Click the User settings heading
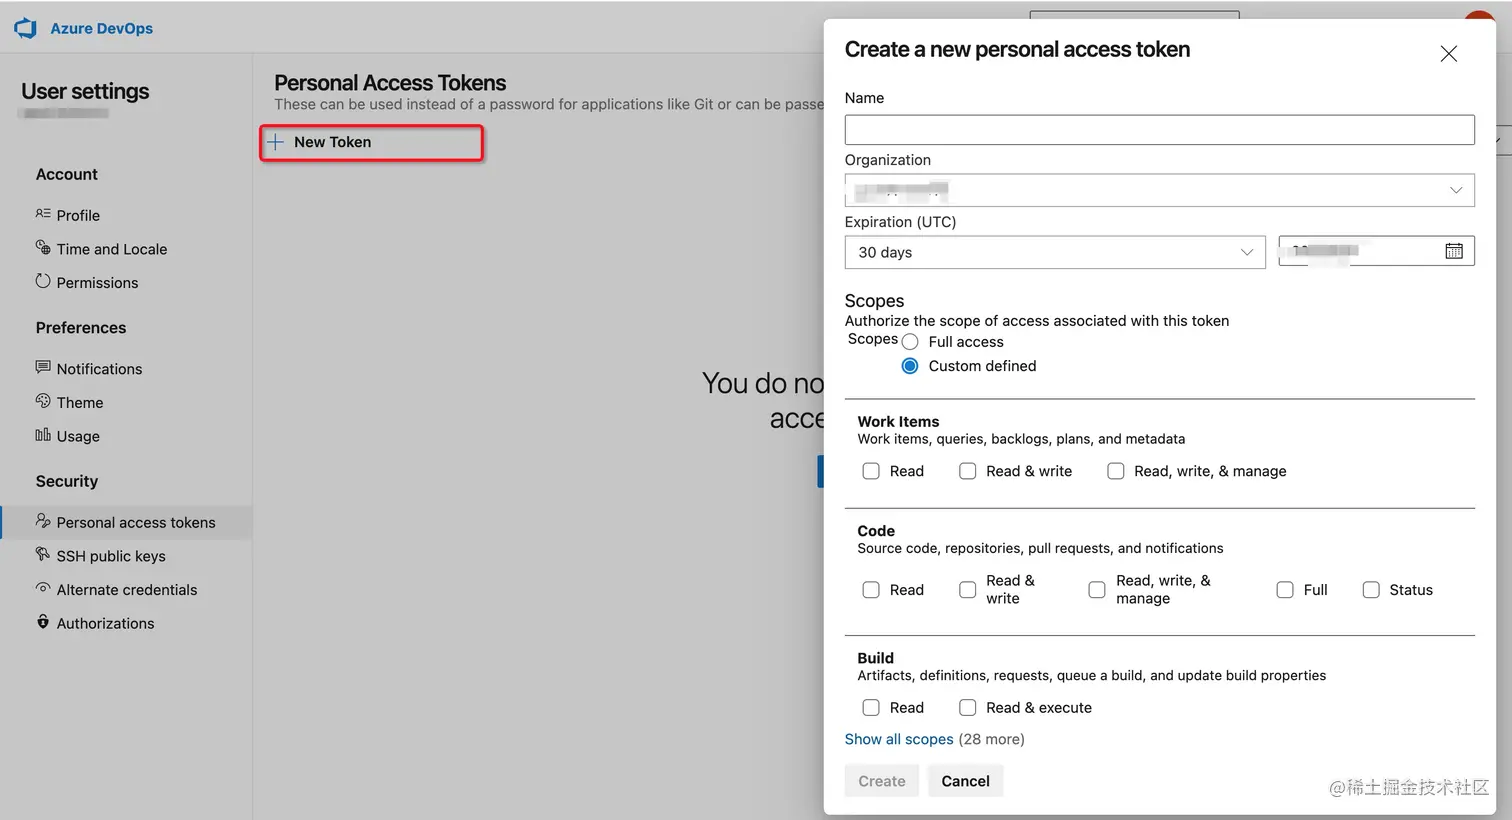The image size is (1512, 820). pos(85,91)
